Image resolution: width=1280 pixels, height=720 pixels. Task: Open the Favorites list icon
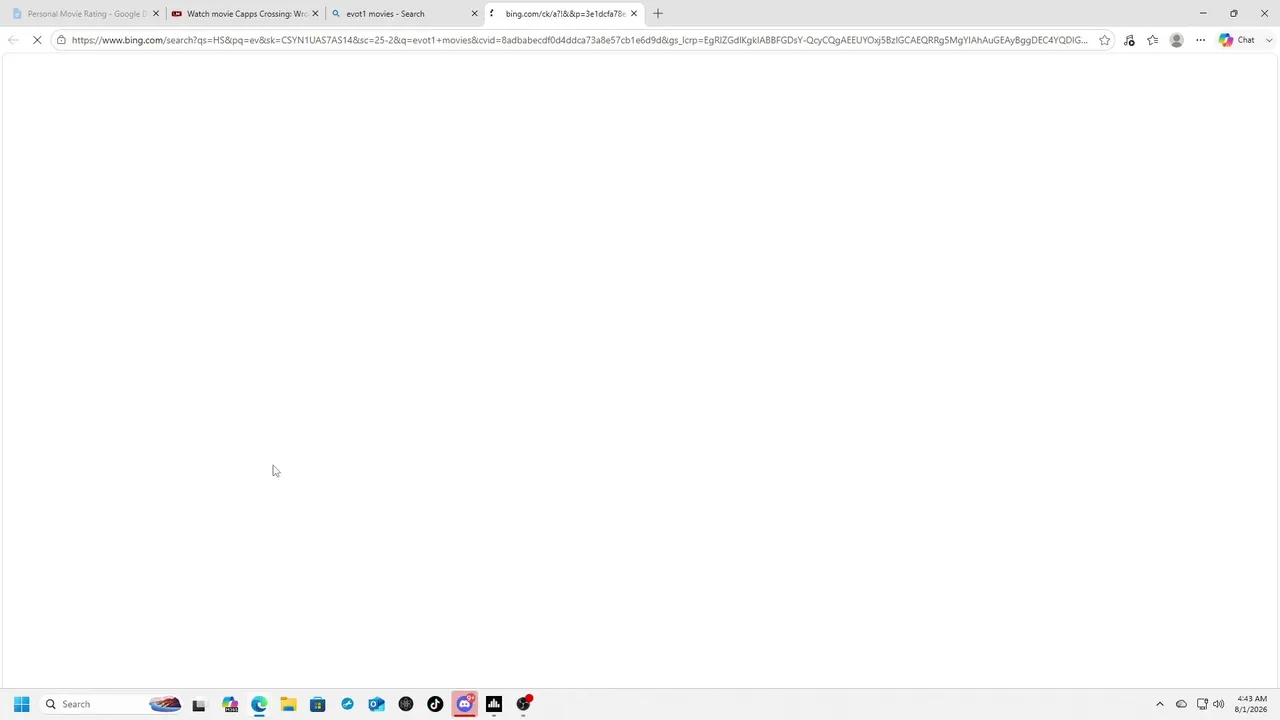pyautogui.click(x=1153, y=40)
